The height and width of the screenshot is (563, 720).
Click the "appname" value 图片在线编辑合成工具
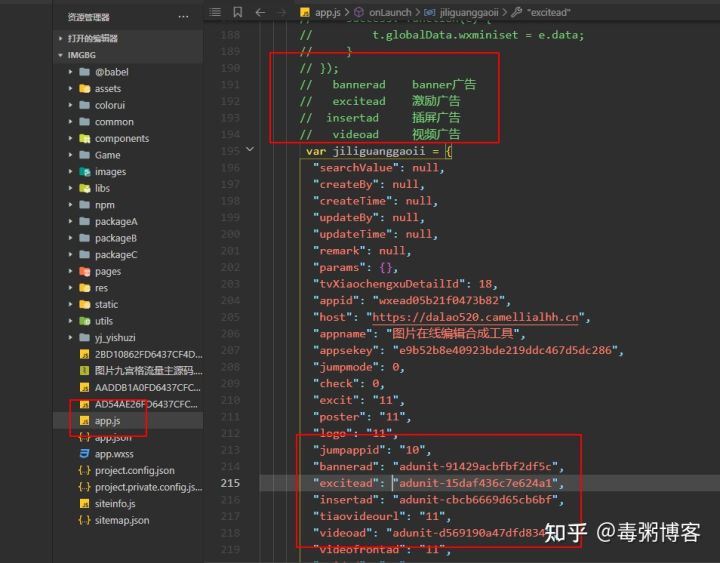pyautogui.click(x=453, y=333)
